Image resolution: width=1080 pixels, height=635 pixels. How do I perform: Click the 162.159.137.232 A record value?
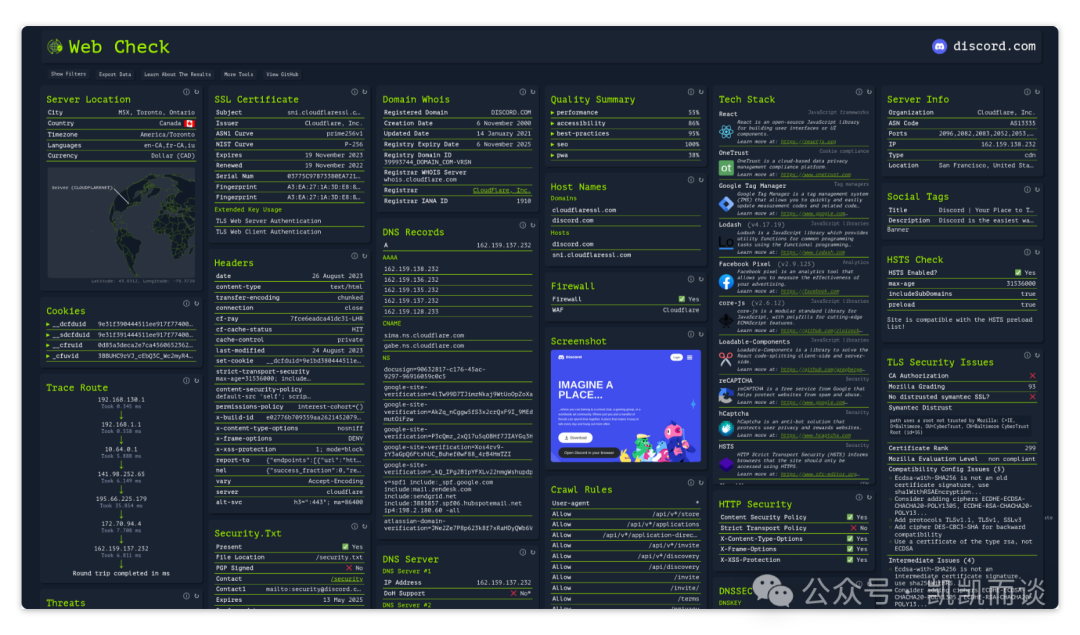[x=504, y=245]
